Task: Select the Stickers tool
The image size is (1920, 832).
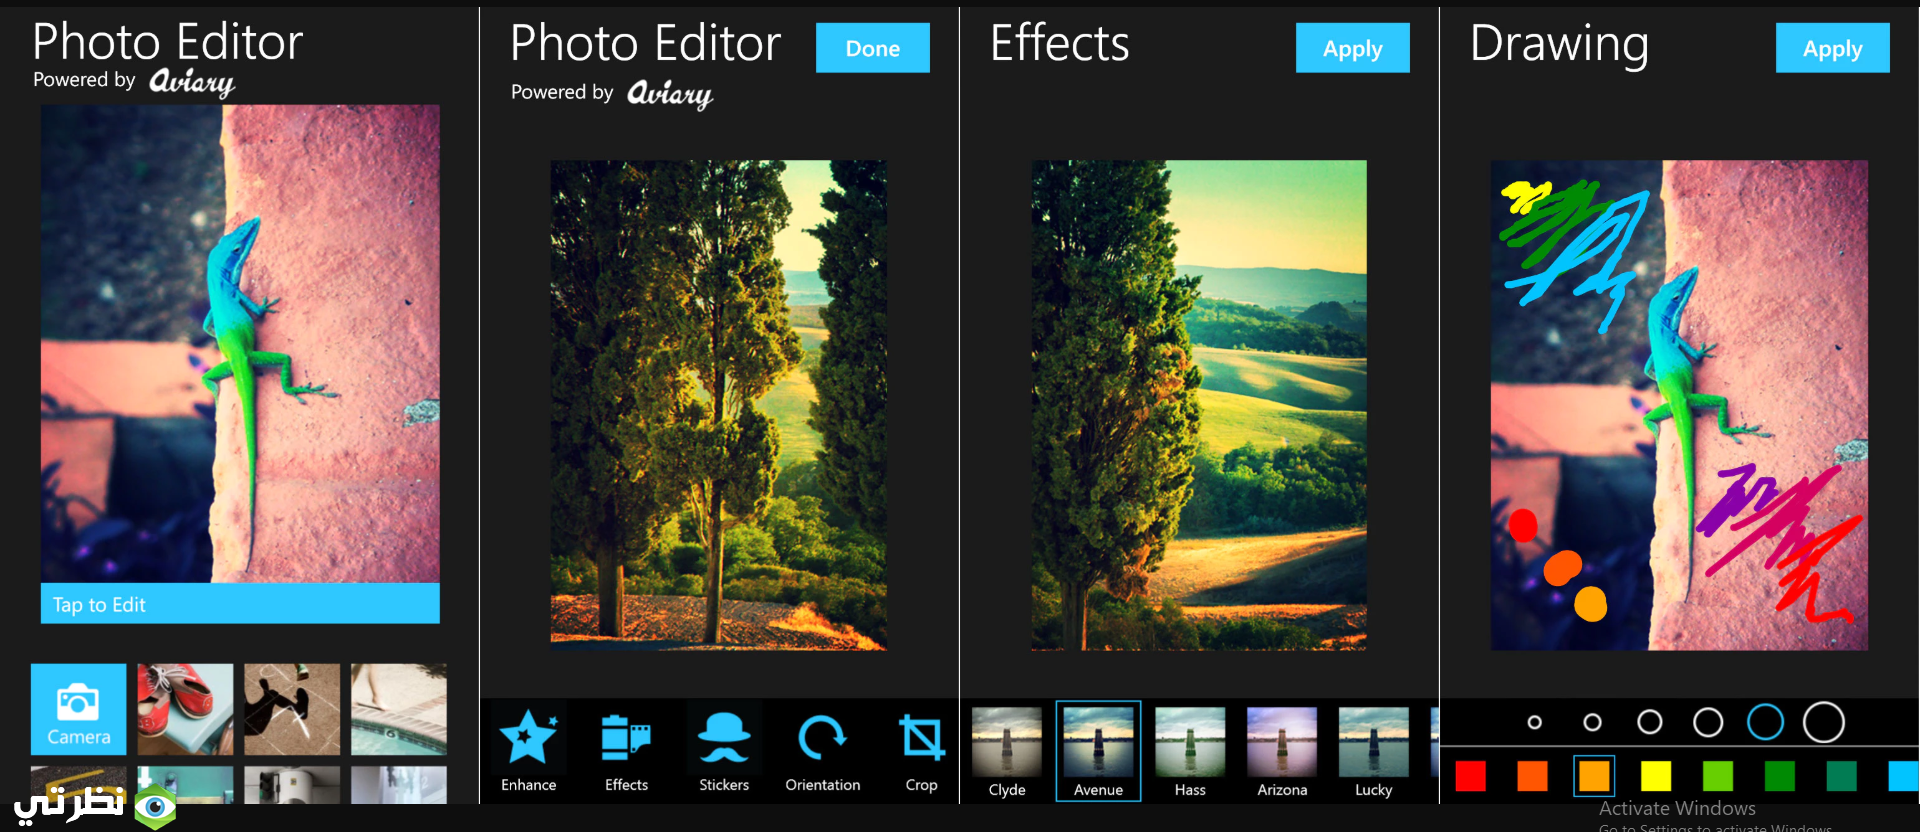Action: coord(724,751)
